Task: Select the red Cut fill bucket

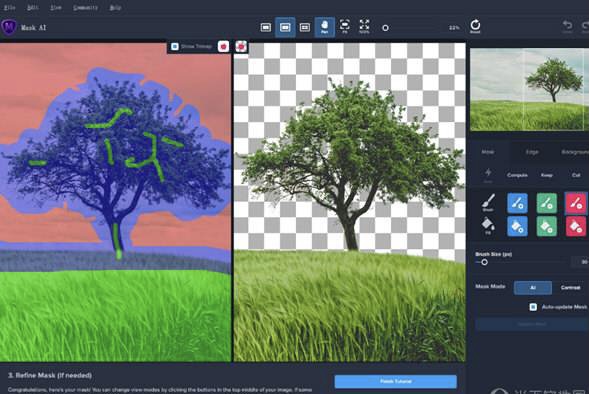Action: 575,226
